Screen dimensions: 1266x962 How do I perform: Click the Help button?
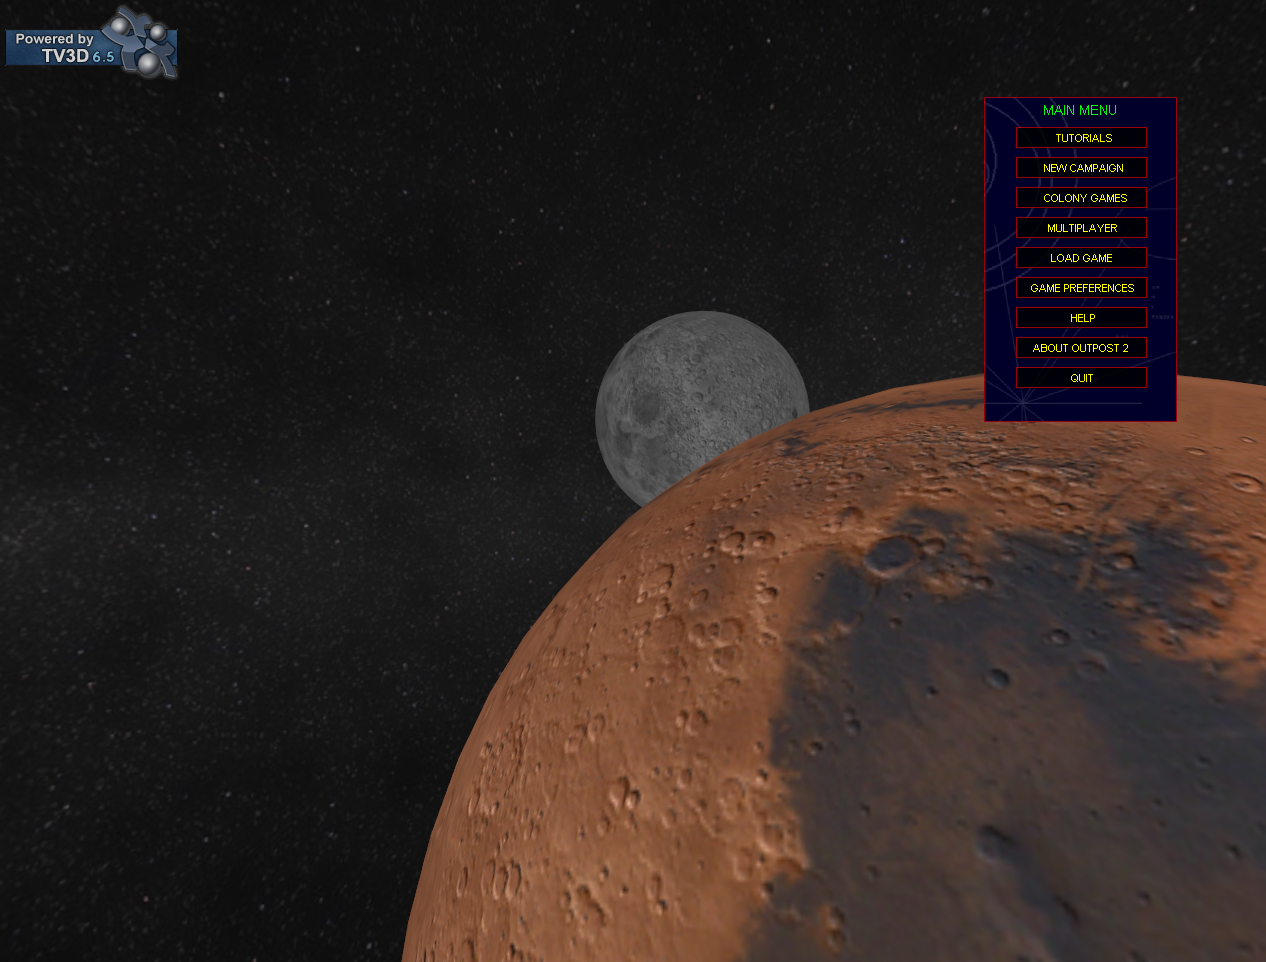[x=1081, y=318]
